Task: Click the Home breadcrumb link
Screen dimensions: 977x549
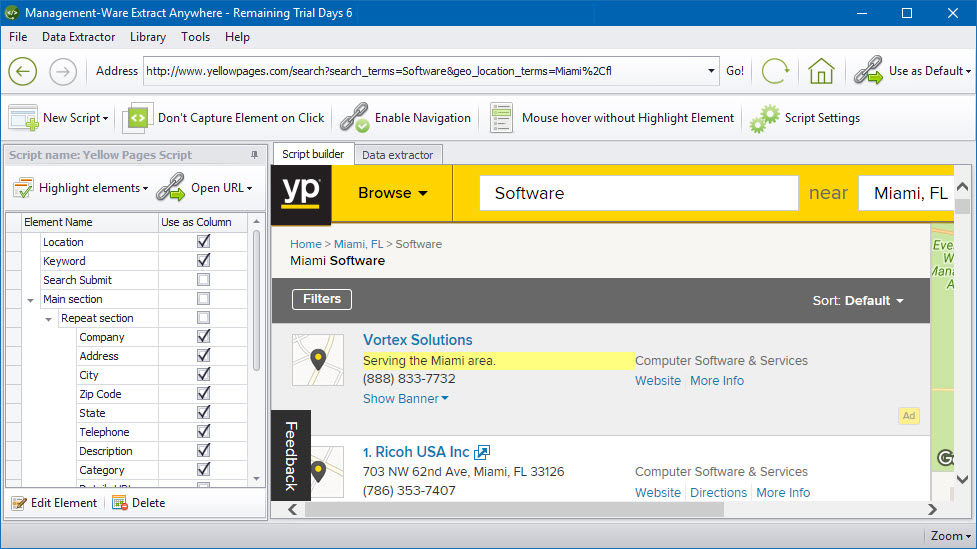Action: tap(306, 244)
